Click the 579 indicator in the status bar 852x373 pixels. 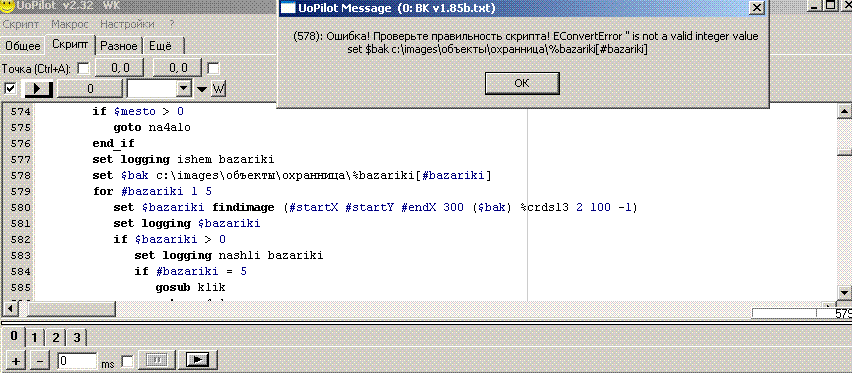843,314
